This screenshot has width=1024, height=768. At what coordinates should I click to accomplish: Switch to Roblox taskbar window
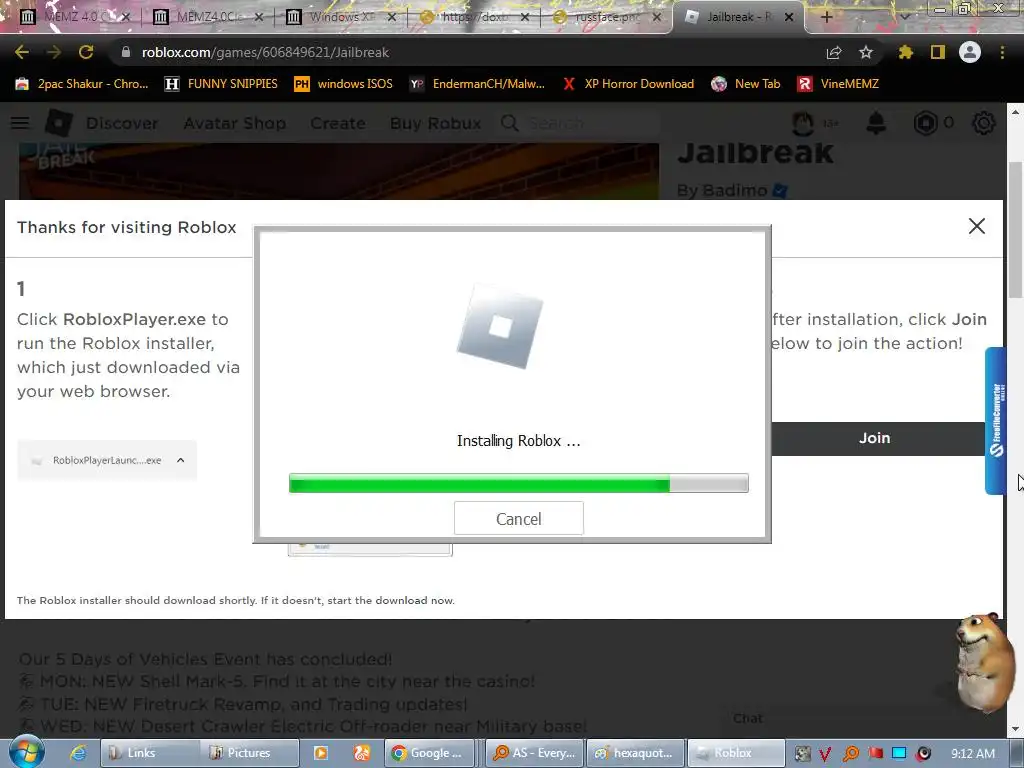point(736,753)
